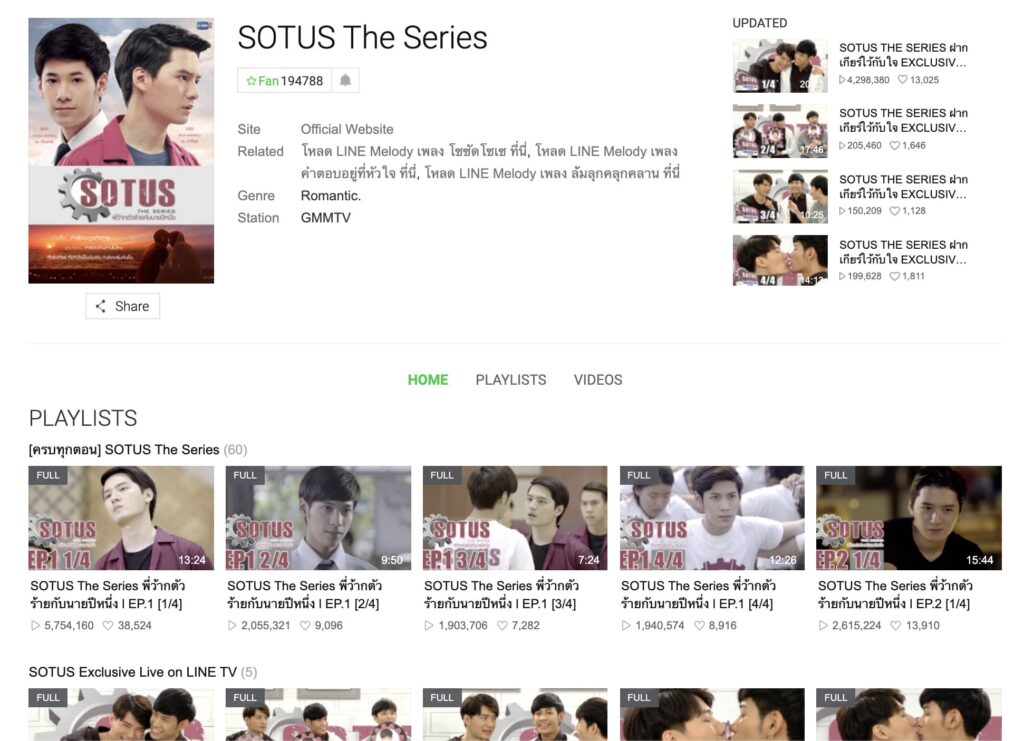This screenshot has height=741, width=1024.
Task: Click the share arrow icon
Action: coord(101,306)
